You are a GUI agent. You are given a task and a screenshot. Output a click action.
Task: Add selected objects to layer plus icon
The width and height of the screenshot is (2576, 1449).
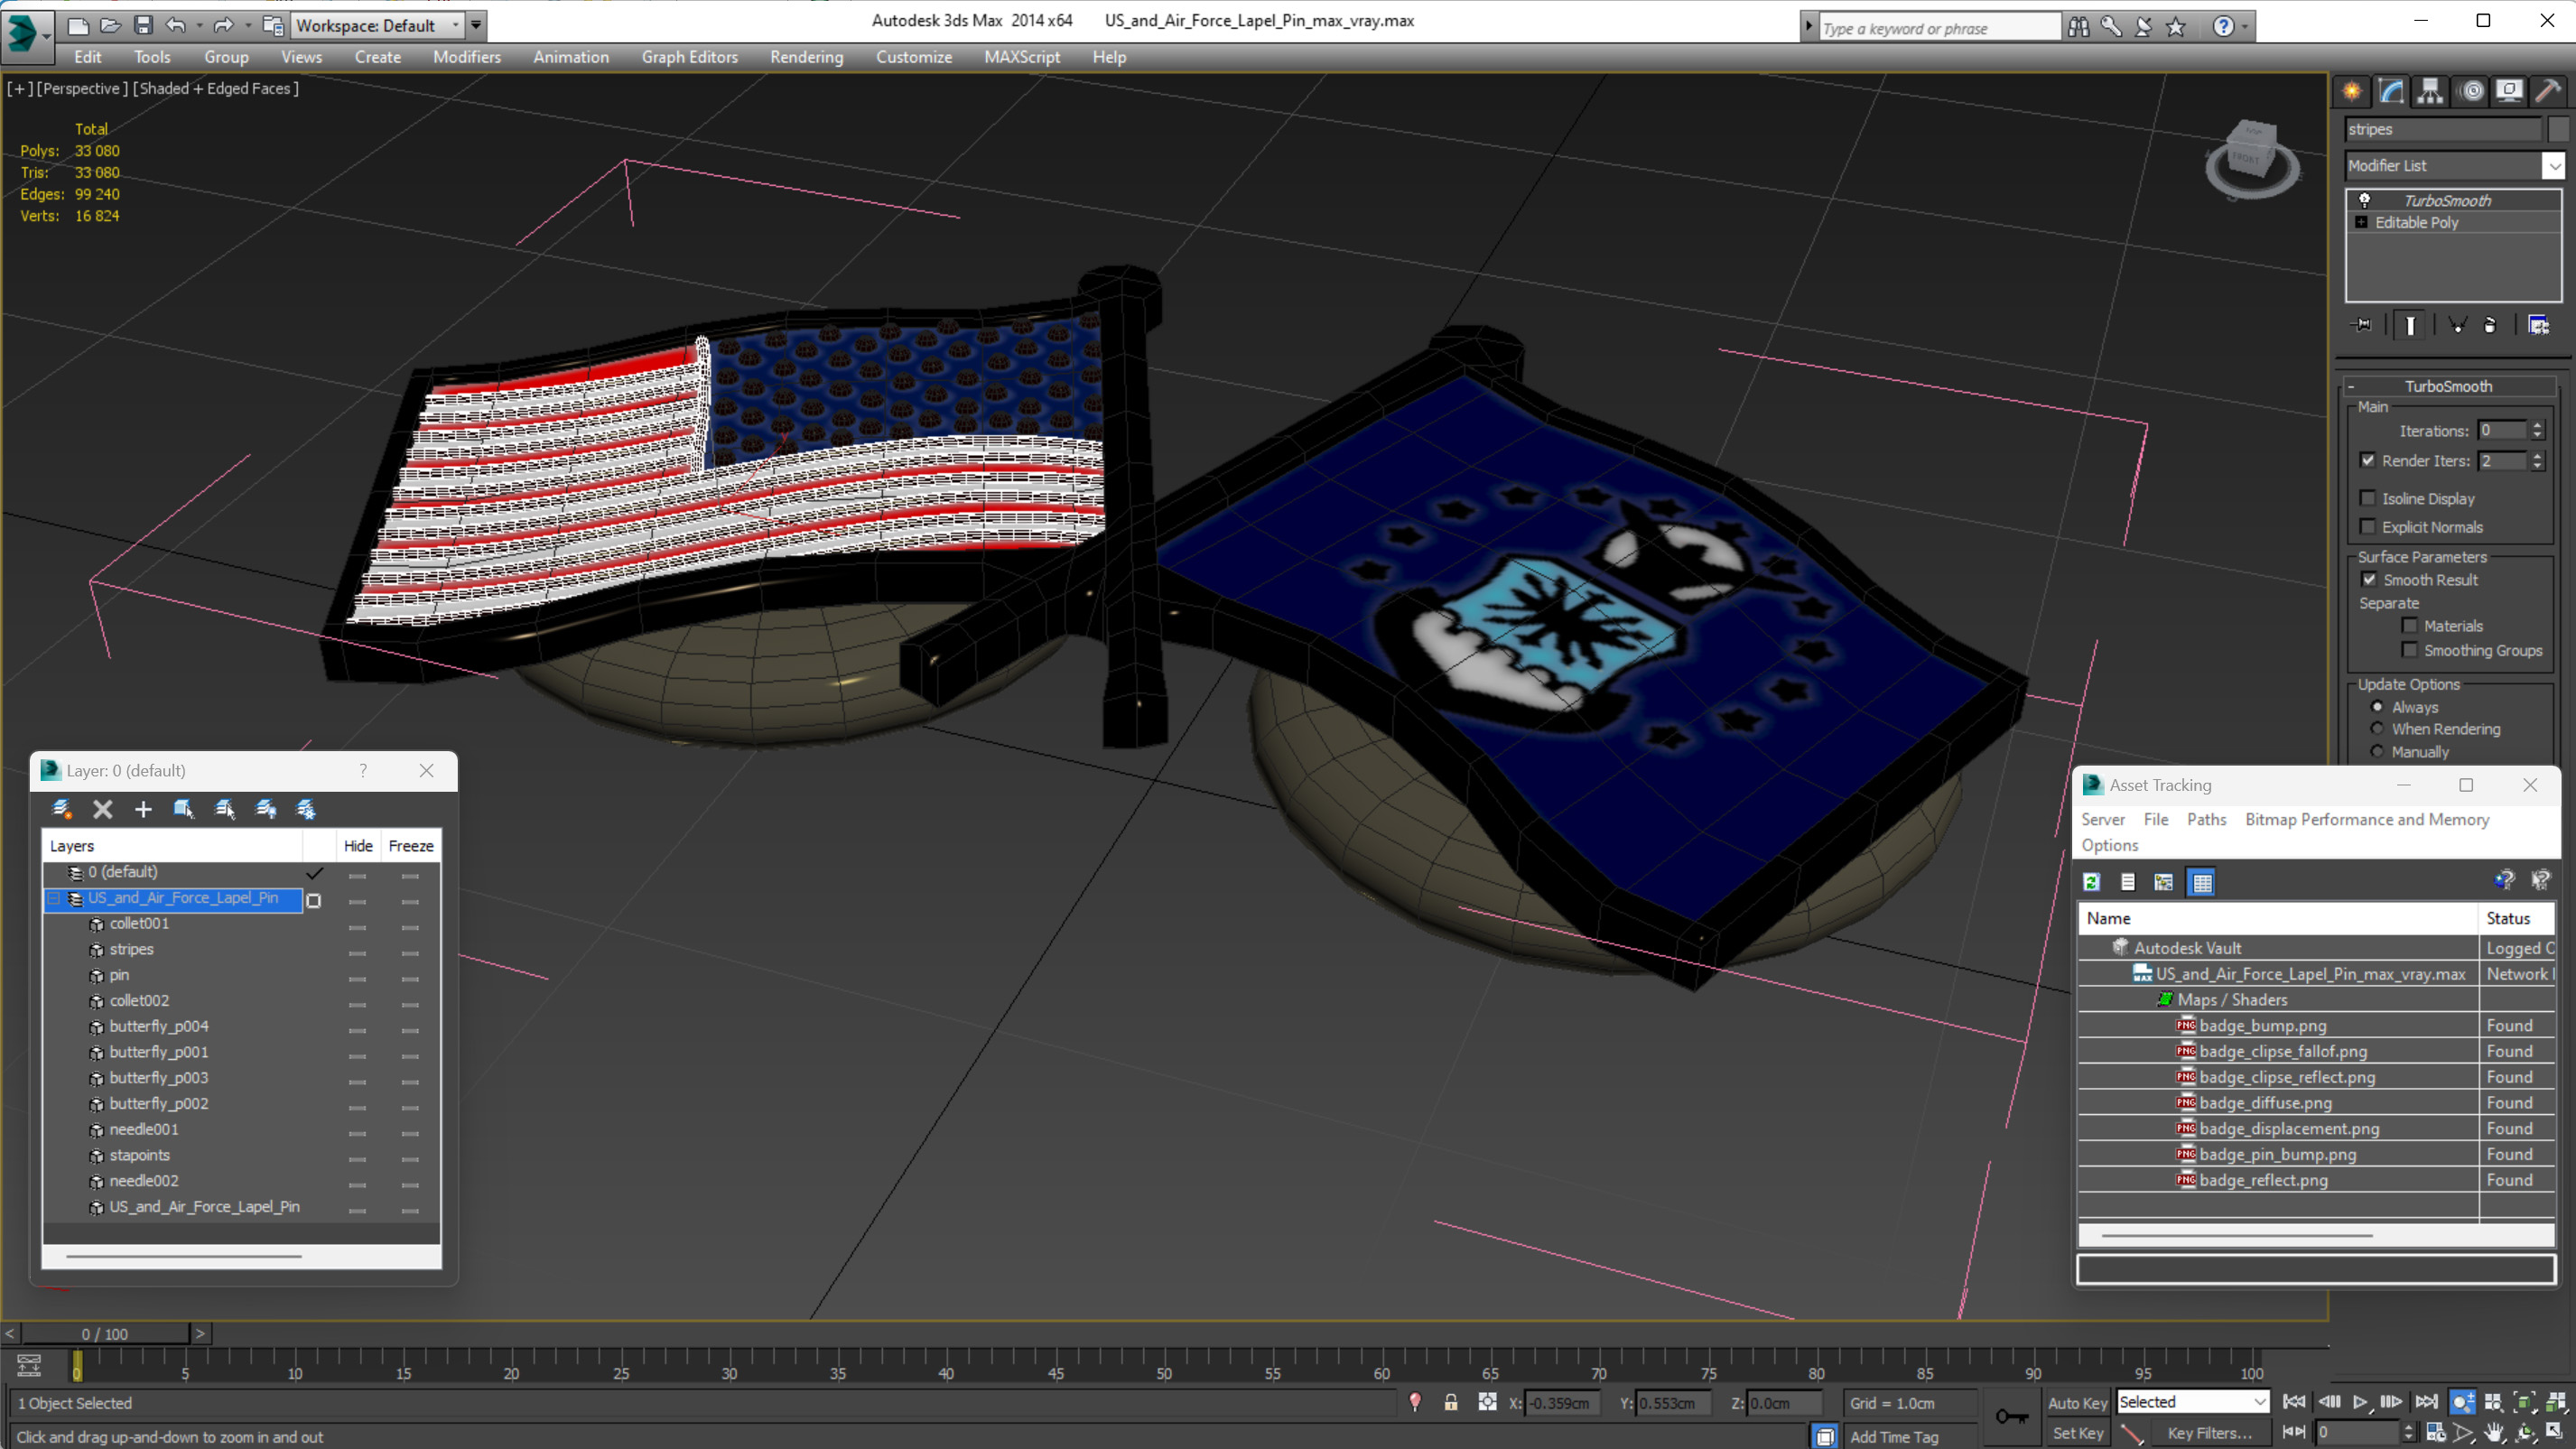coord(143,809)
